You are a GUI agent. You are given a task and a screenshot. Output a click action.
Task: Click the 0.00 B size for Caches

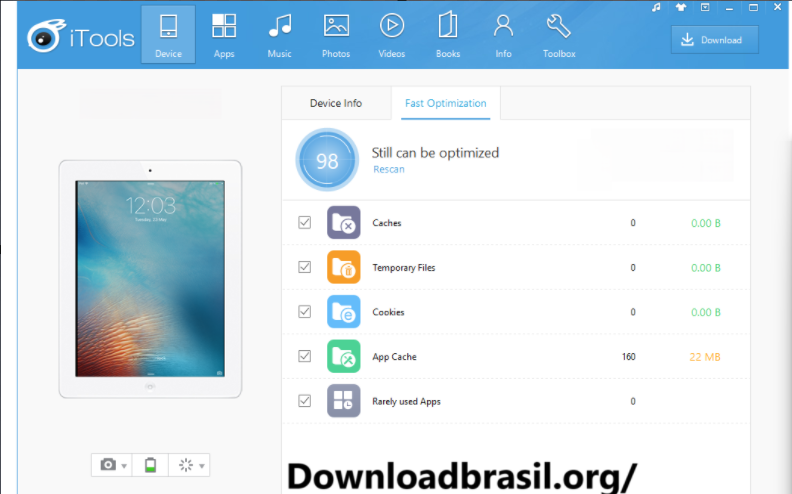coord(706,223)
